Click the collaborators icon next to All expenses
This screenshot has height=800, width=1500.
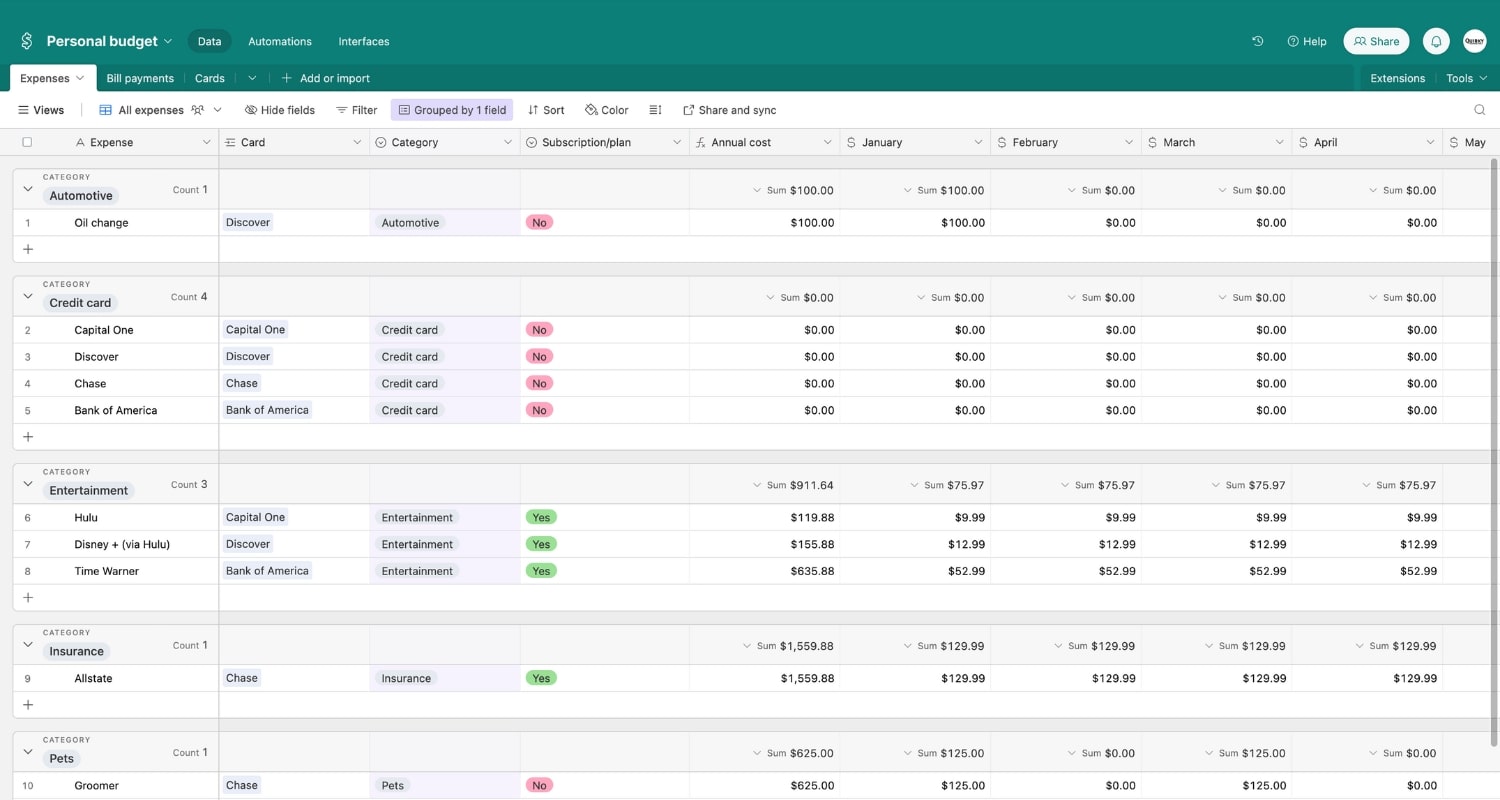click(198, 110)
